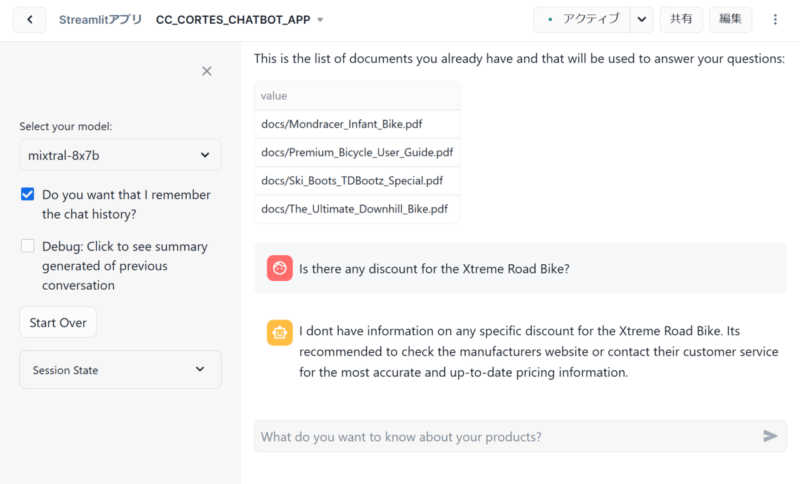Expand the Session State section
This screenshot has width=800, height=484.
(x=120, y=369)
